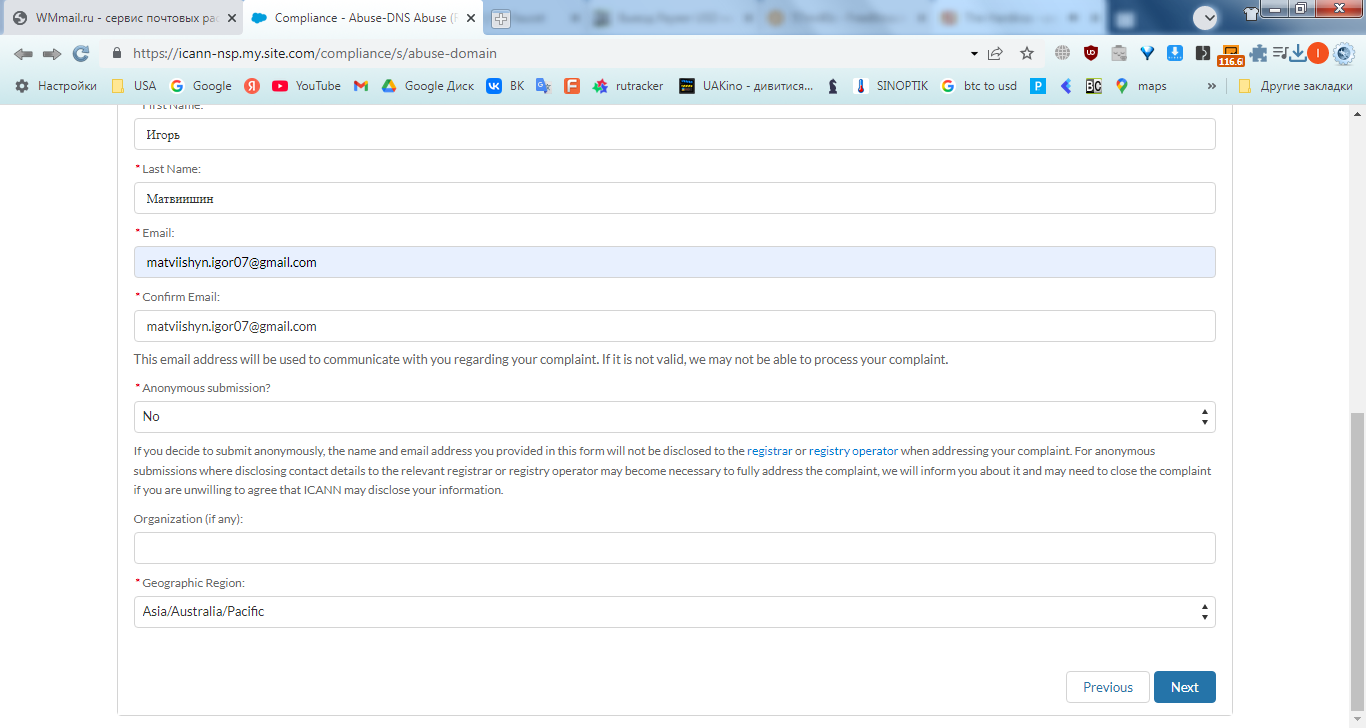Open the dark bracket extension icon
Viewport: 1366px width, 728px height.
[1203, 53]
